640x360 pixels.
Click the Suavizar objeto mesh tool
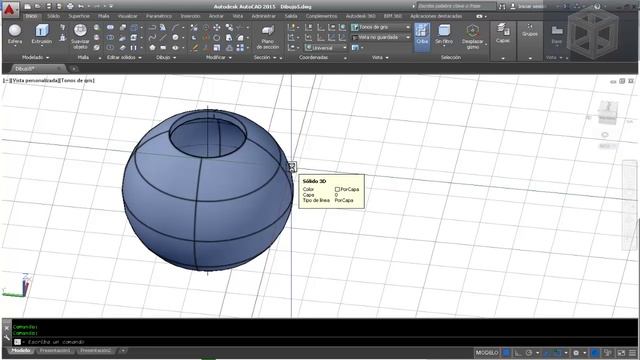pyautogui.click(x=80, y=37)
